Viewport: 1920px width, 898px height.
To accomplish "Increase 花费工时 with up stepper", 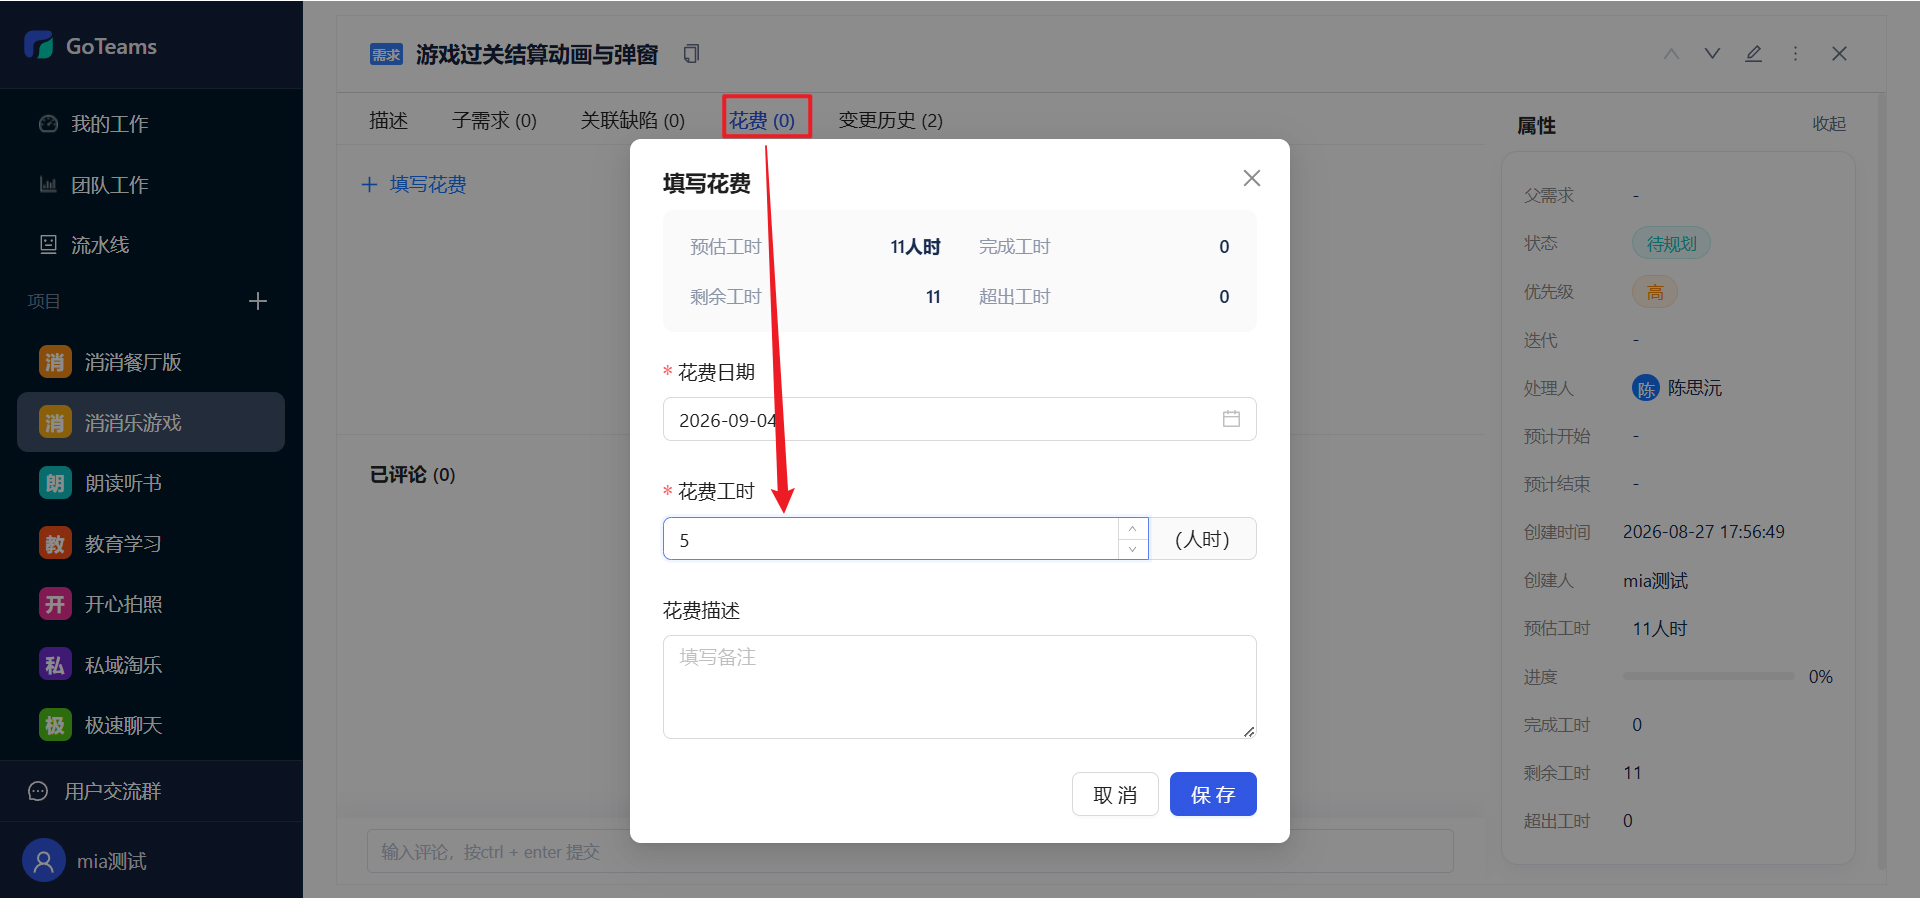I will click(x=1132, y=529).
